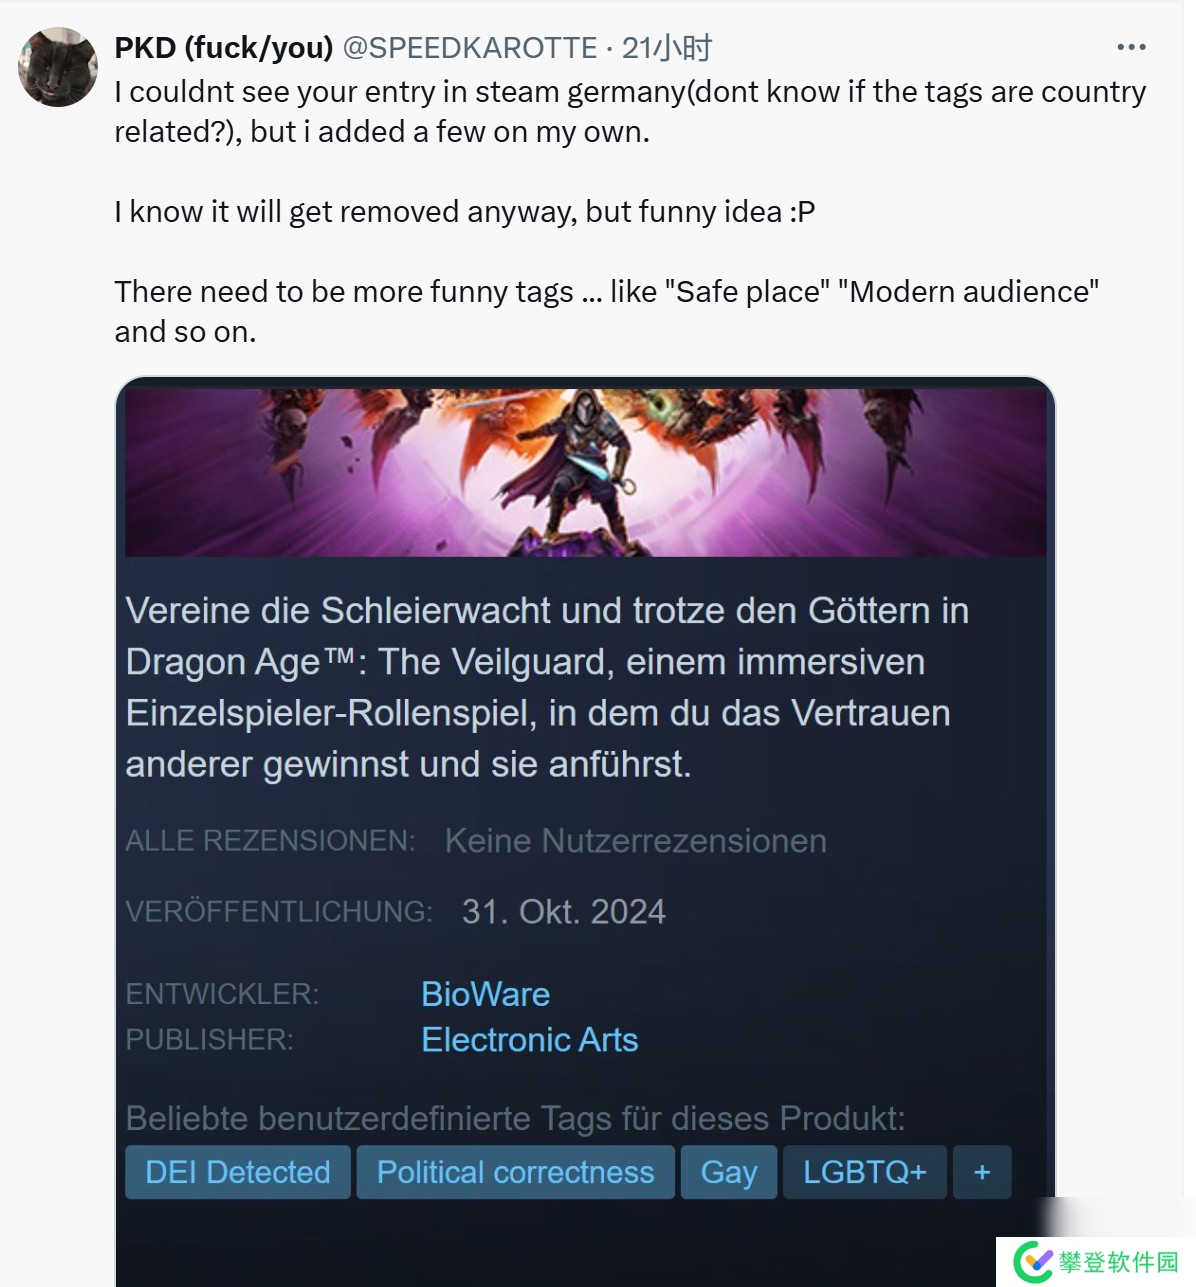Follow the Electronic Arts publisher link
The image size is (1196, 1287).
click(530, 1040)
